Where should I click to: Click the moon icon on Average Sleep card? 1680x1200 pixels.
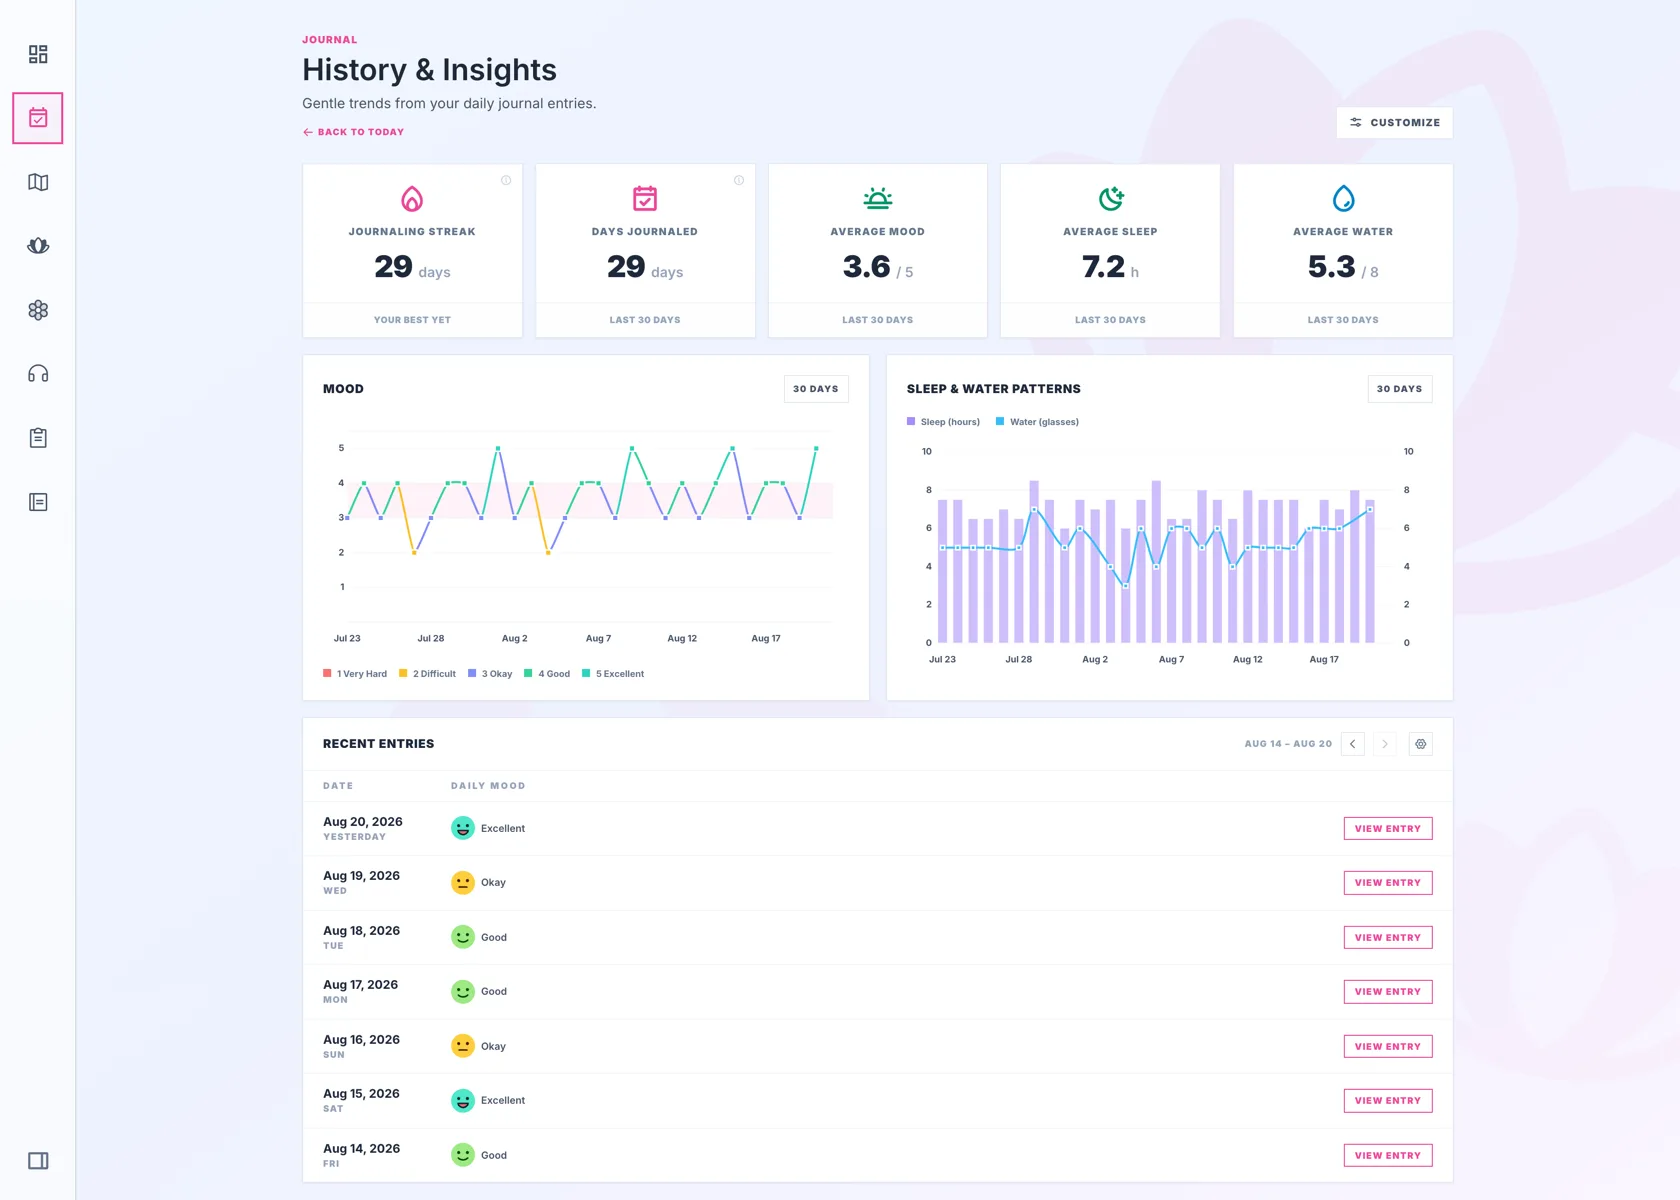coord(1111,199)
